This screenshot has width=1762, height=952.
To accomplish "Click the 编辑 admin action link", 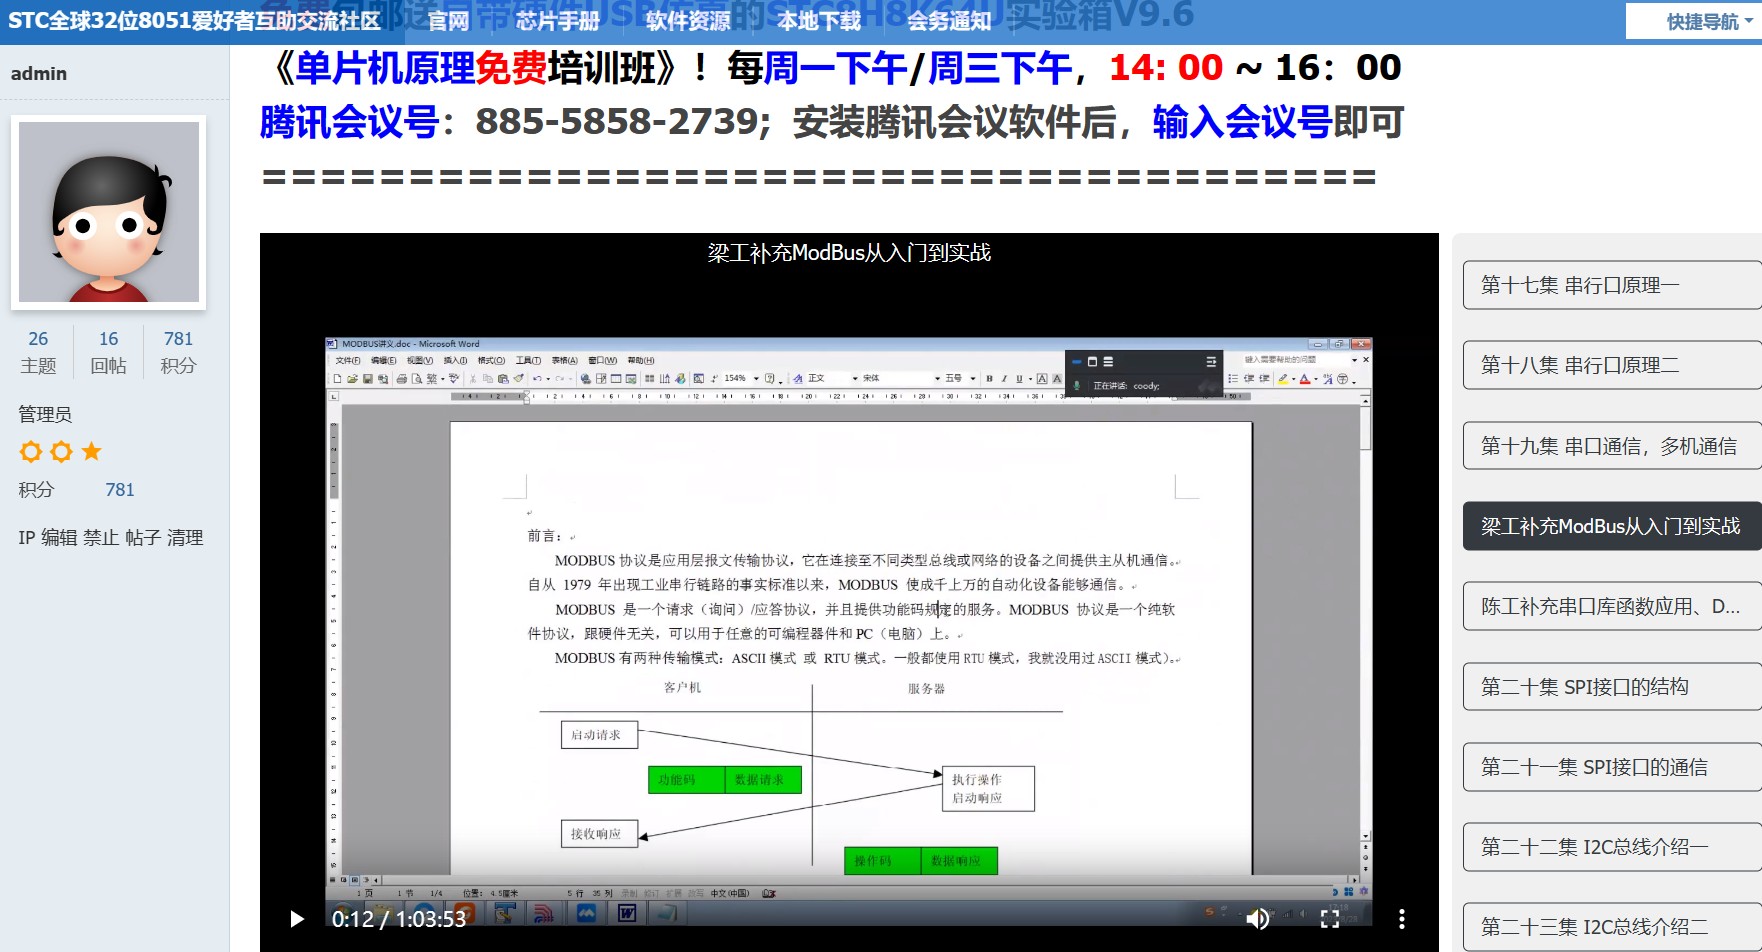I will [59, 538].
